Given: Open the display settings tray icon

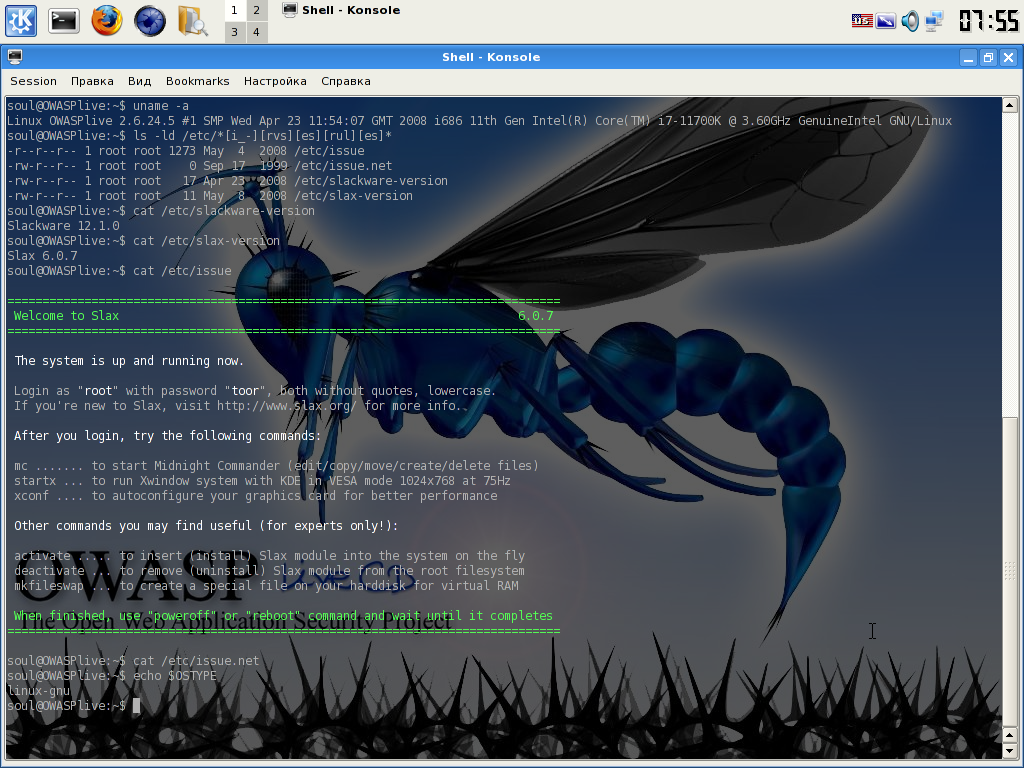Looking at the screenshot, I should 886,21.
